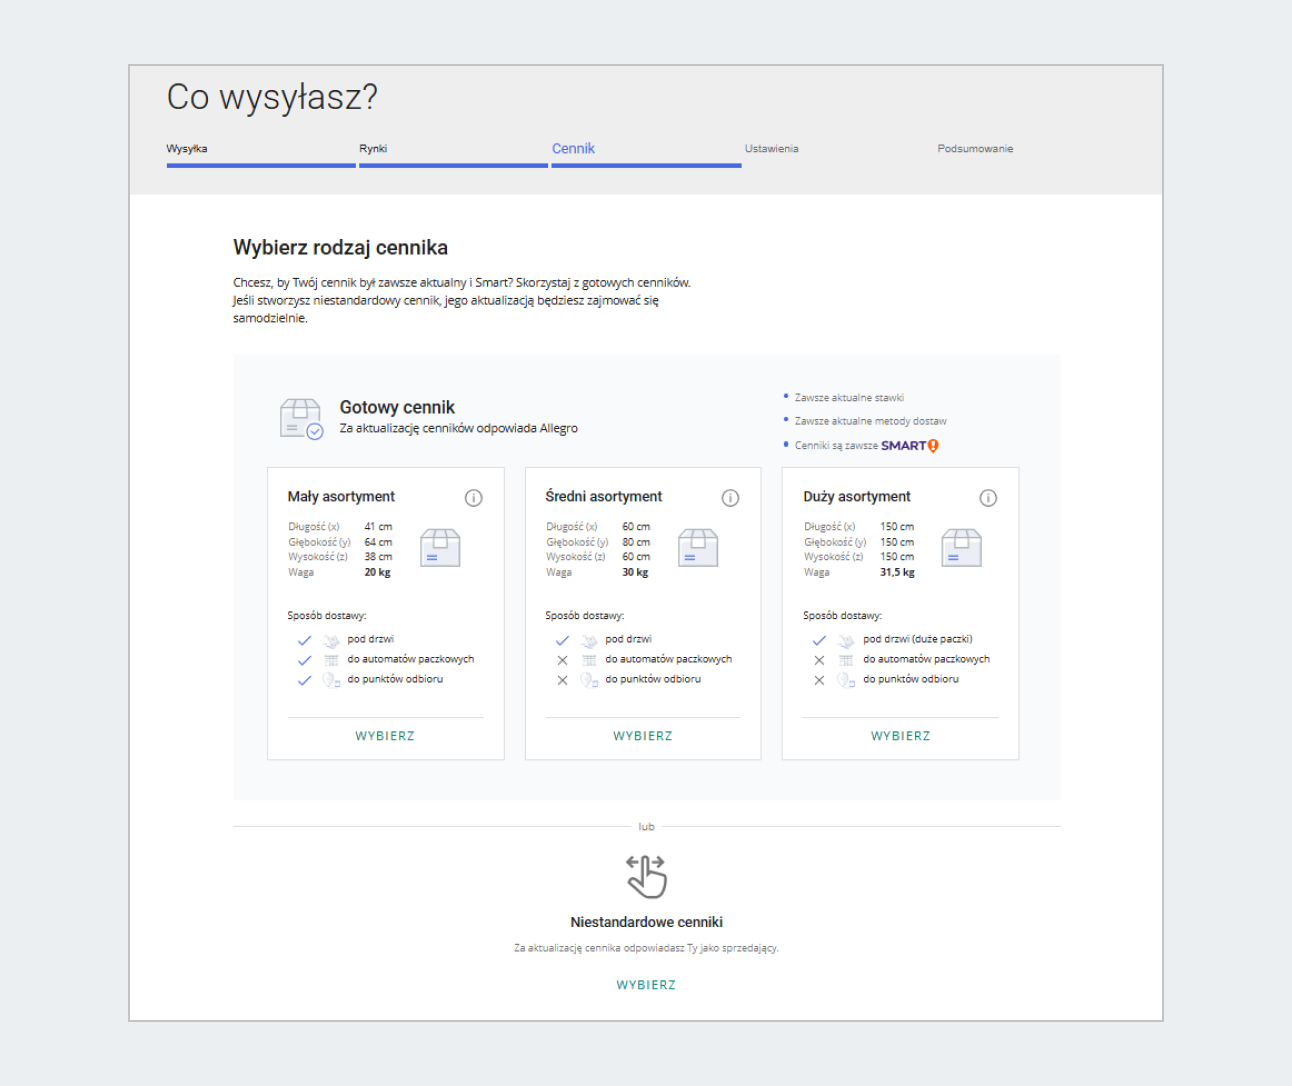Image resolution: width=1292 pixels, height=1086 pixels.
Task: Click the pod drzwi checkmark in Mały asortyment
Action: coord(305,640)
